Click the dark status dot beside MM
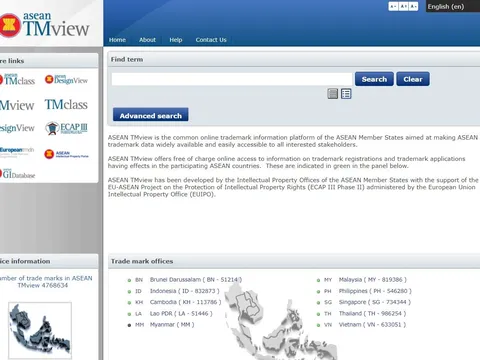 [x=129, y=325]
